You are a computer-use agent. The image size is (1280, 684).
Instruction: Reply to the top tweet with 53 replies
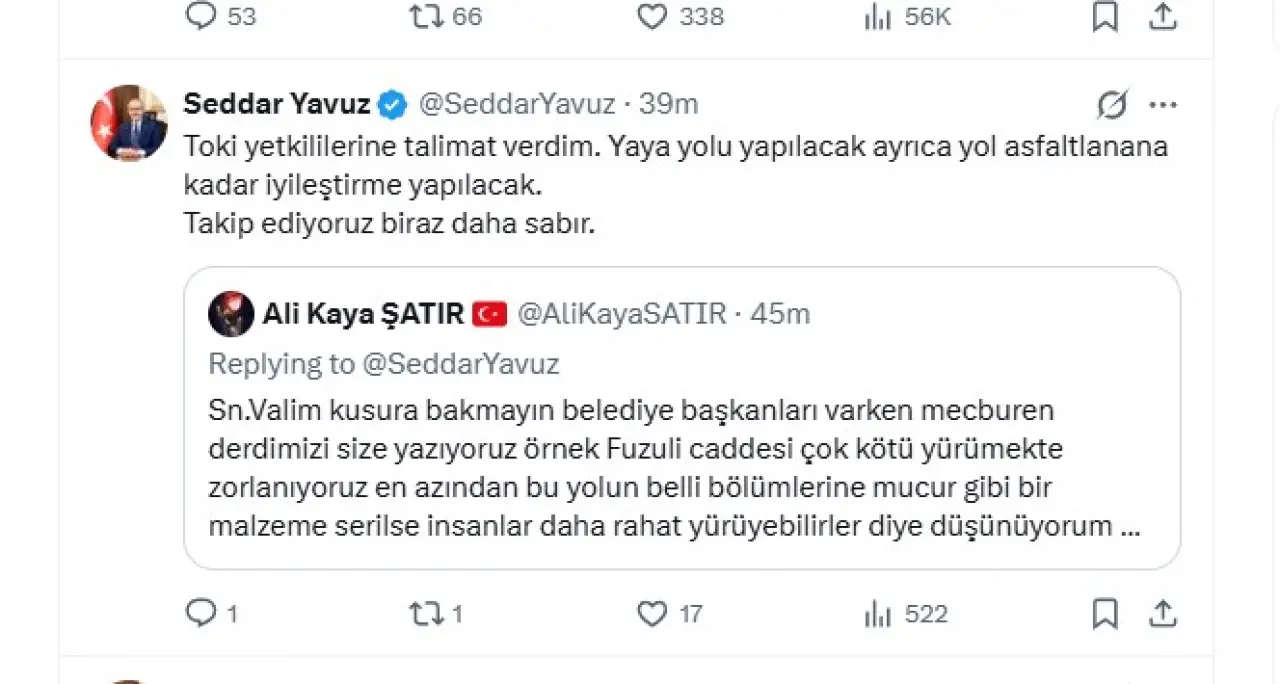pyautogui.click(x=202, y=16)
